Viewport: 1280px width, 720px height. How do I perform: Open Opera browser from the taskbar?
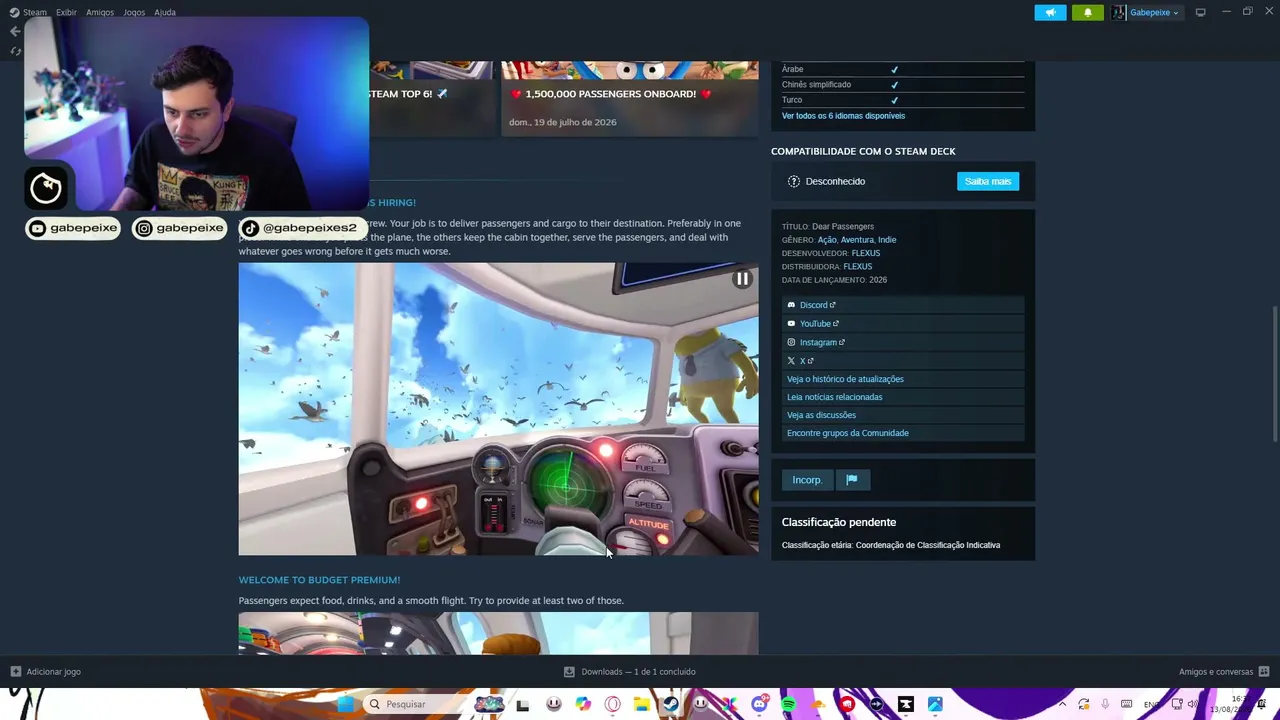(612, 704)
